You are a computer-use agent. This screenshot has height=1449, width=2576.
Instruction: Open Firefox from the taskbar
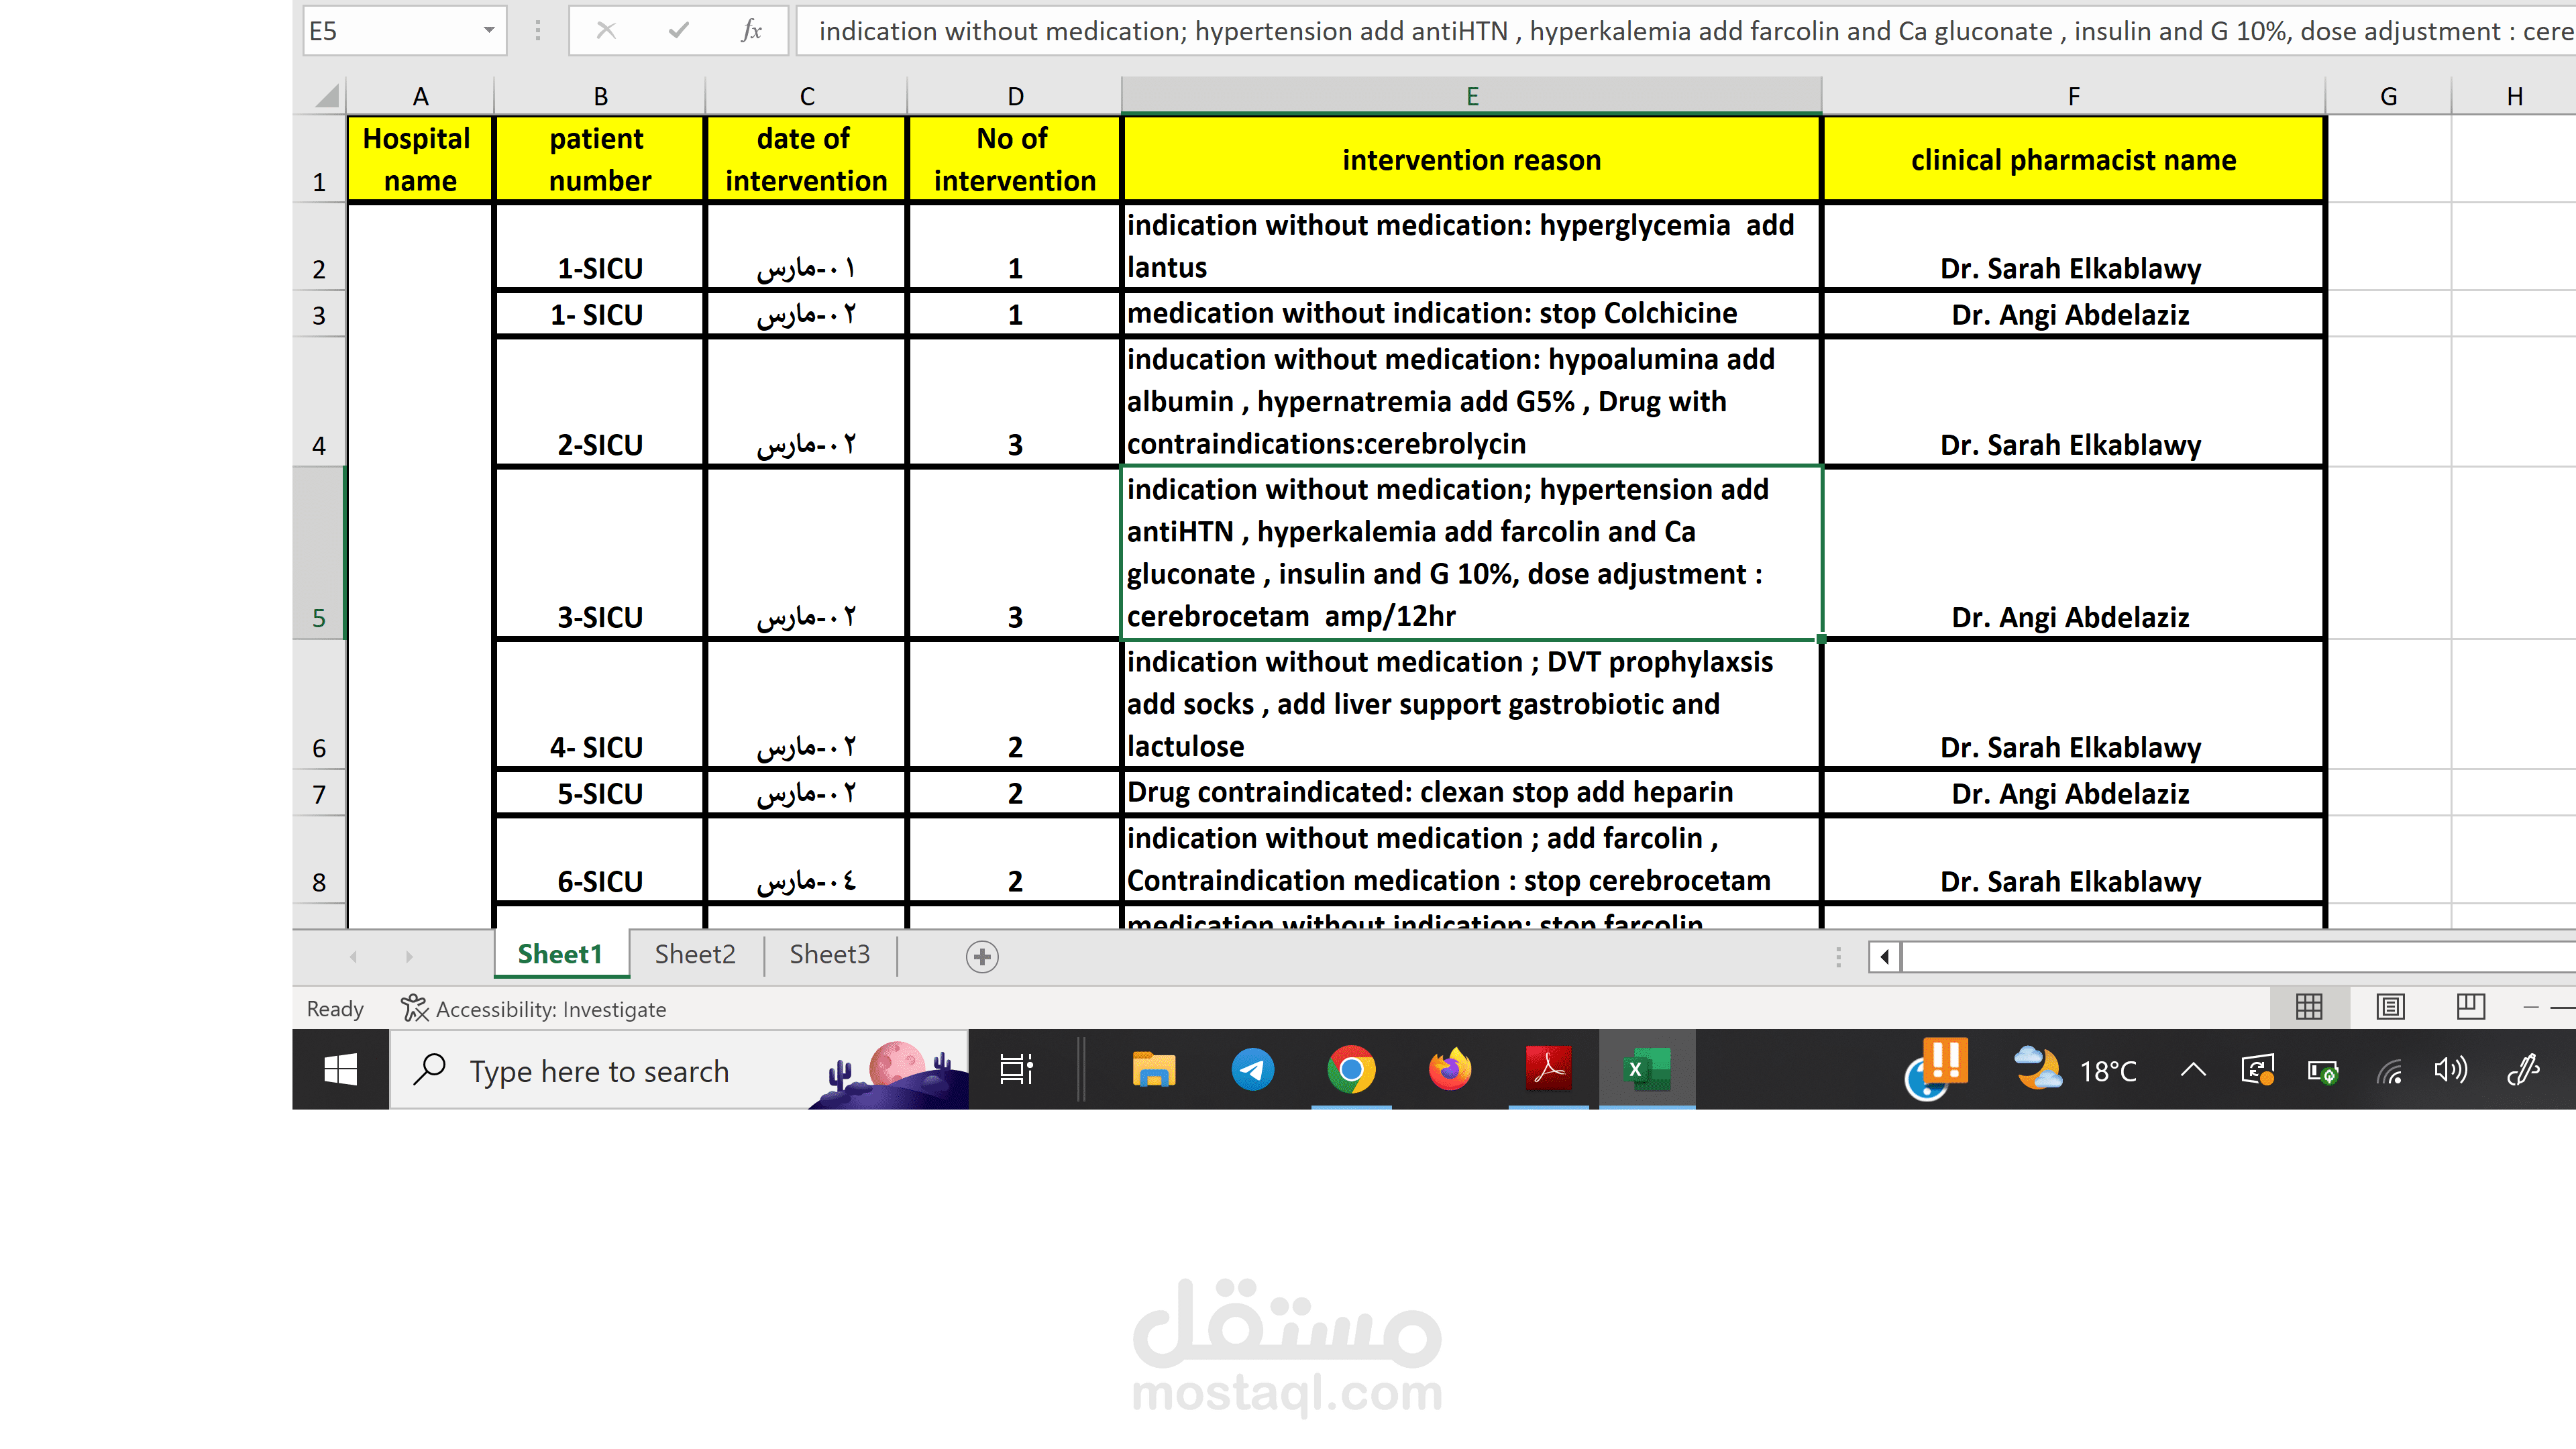(1450, 1070)
